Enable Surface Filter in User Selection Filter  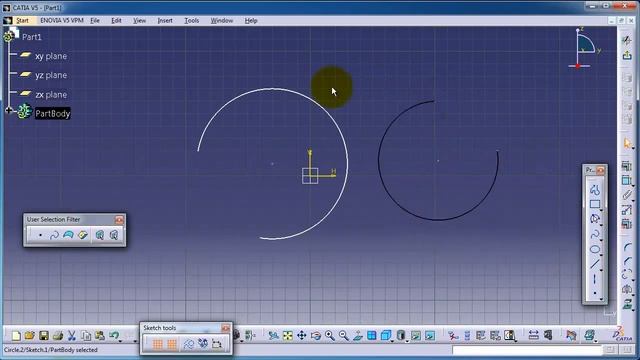(x=68, y=235)
